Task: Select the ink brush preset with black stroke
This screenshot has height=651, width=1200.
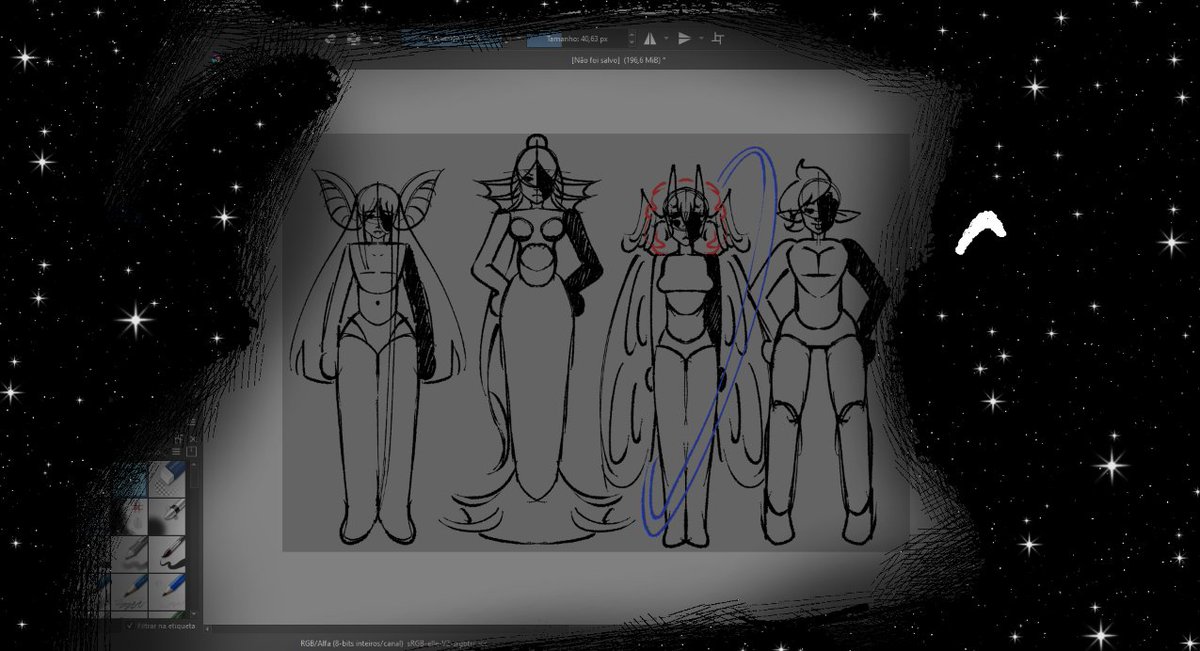Action: pyautogui.click(x=166, y=553)
